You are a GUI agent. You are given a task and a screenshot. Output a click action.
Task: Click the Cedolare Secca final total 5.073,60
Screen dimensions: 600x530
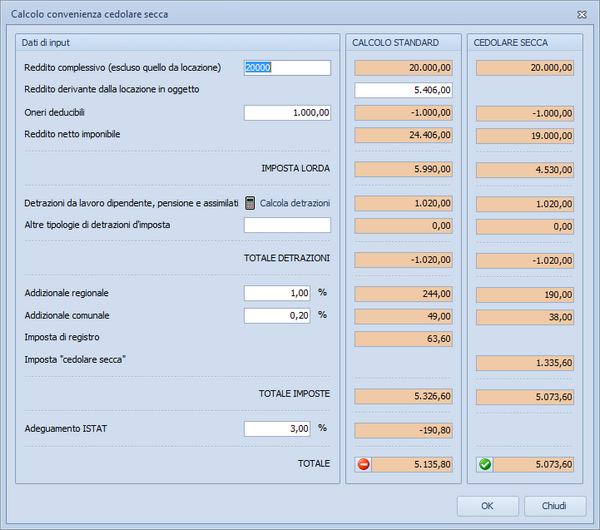[533, 465]
